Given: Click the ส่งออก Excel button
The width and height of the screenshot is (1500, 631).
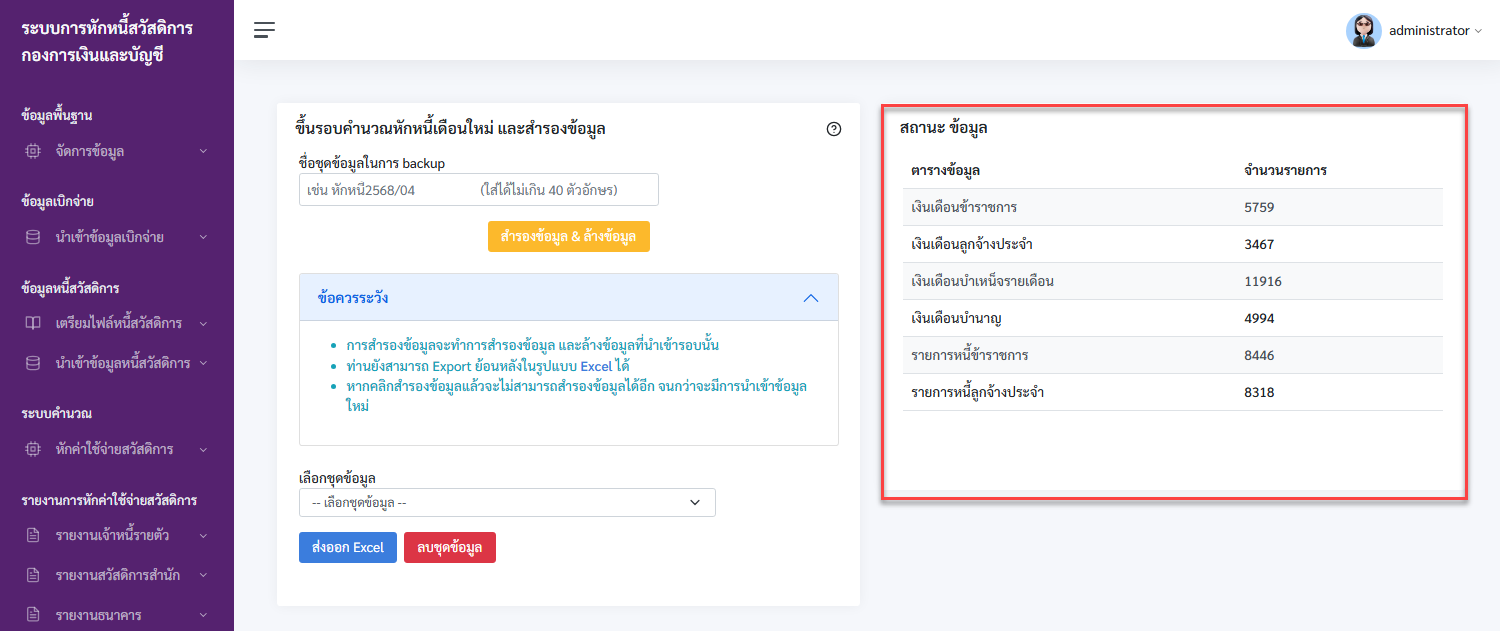Looking at the screenshot, I should tap(348, 548).
